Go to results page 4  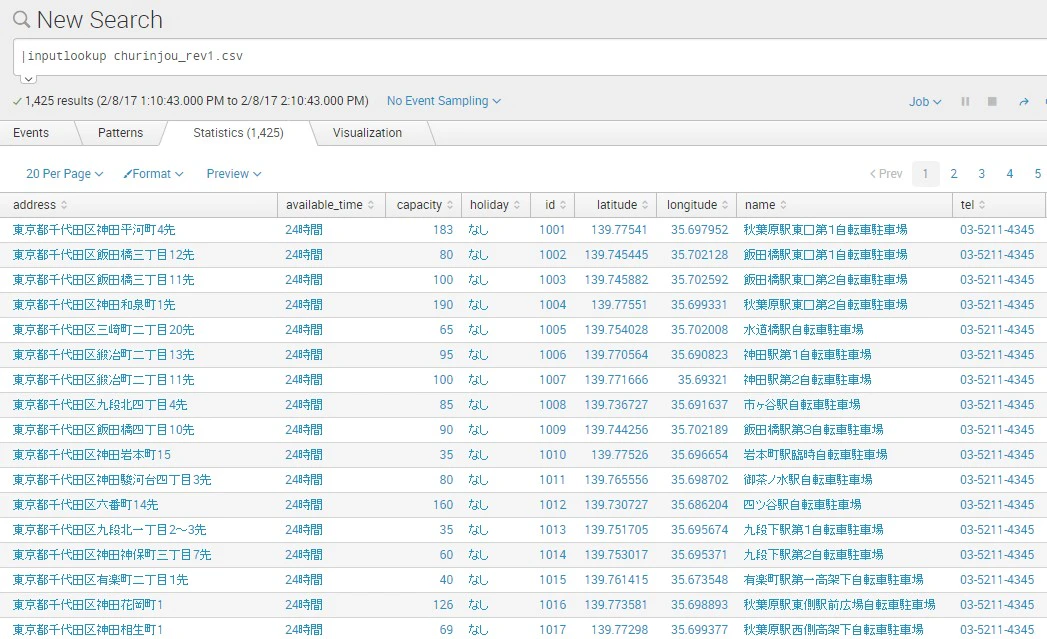tap(1010, 174)
